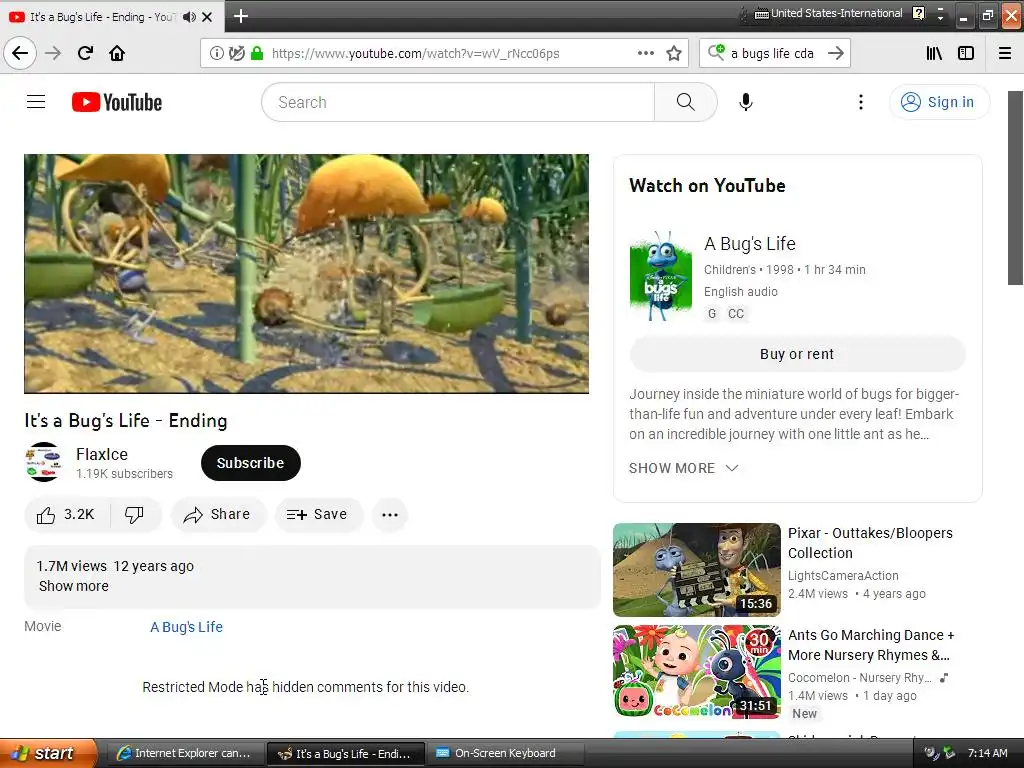Open more actions menu below video
Screen dimensions: 1024x768
(390, 515)
